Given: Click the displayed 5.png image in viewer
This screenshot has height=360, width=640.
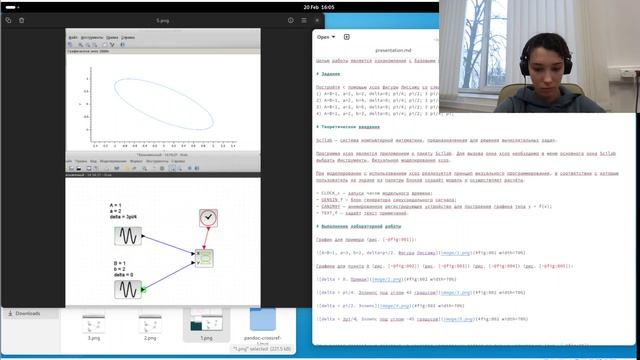Looking at the screenshot, I should [x=163, y=167].
